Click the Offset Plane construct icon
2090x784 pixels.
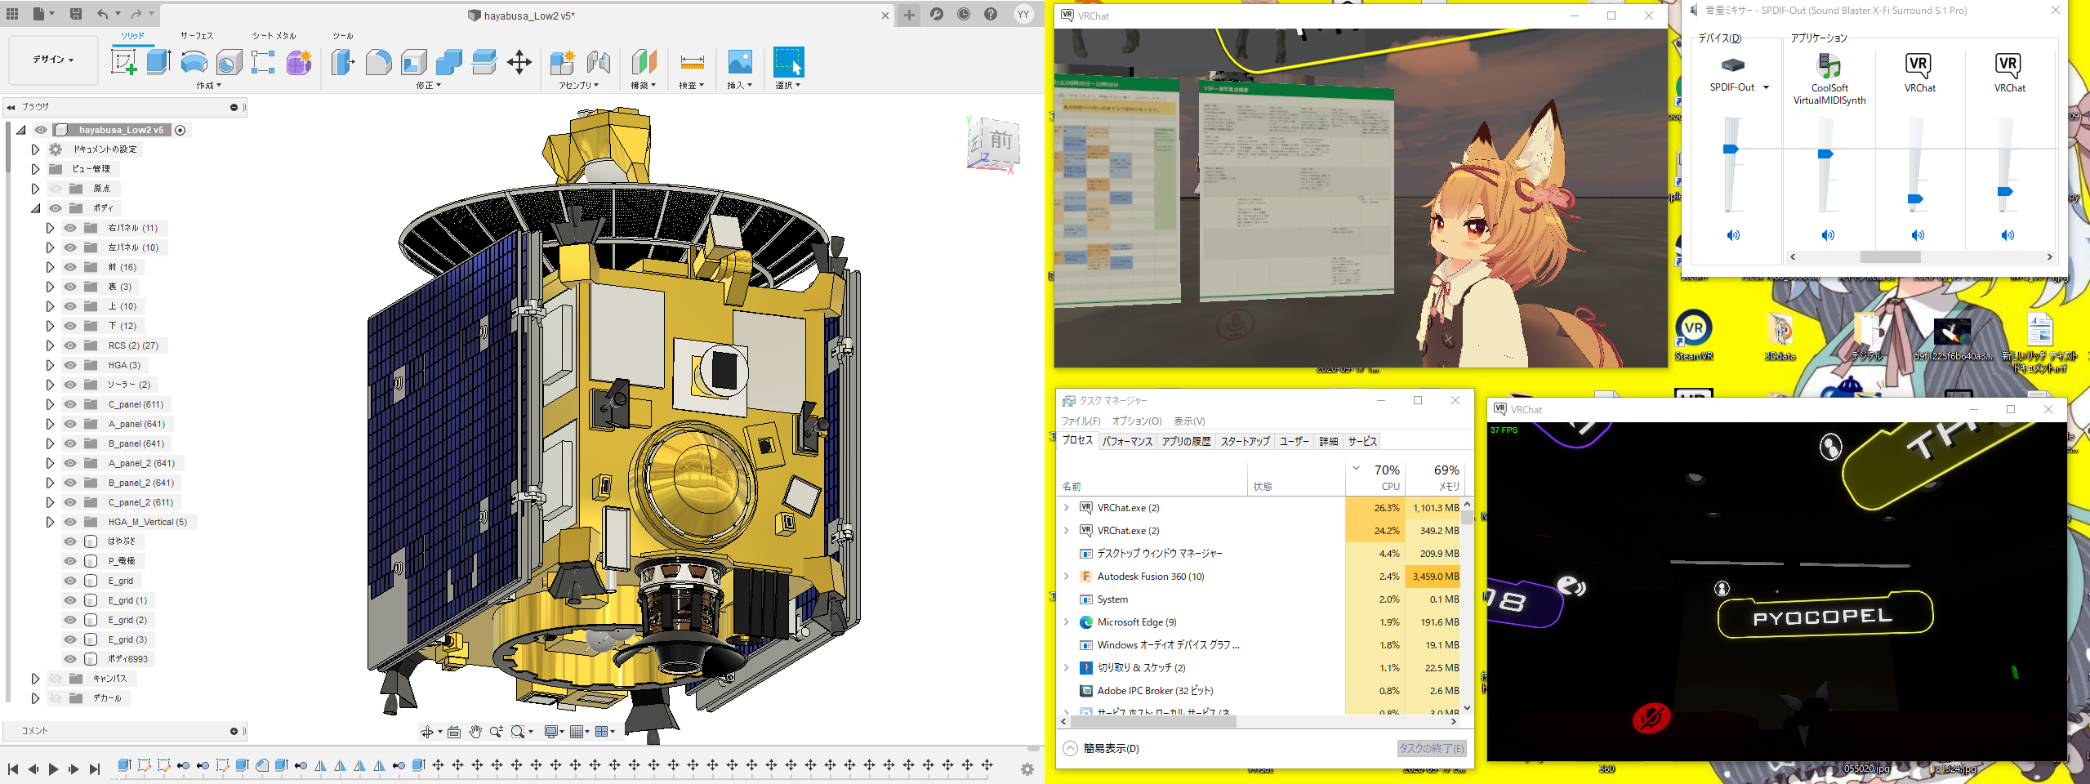tap(644, 62)
